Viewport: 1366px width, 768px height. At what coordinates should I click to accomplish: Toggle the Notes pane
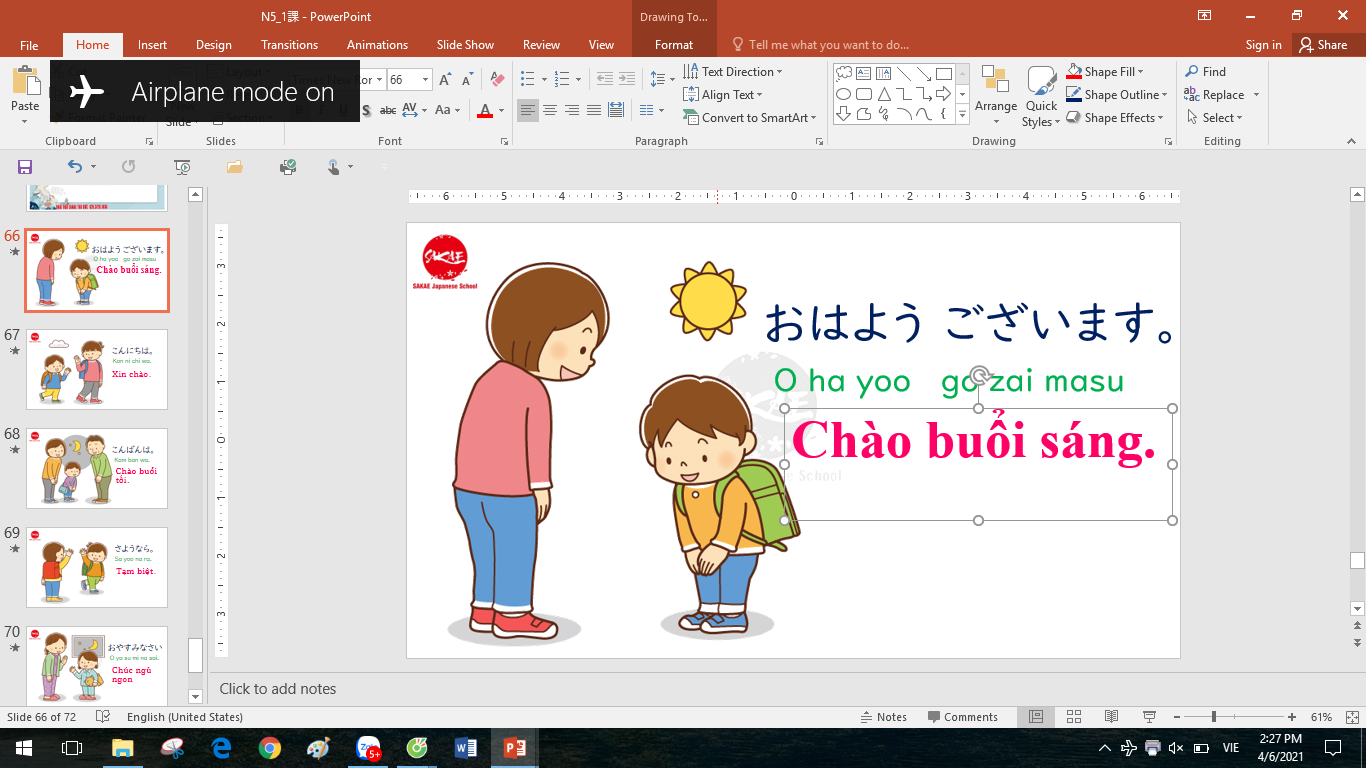[x=883, y=717]
